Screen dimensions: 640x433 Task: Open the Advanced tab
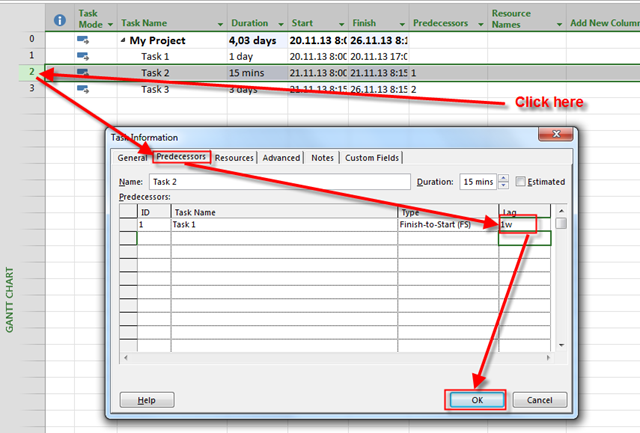point(281,157)
